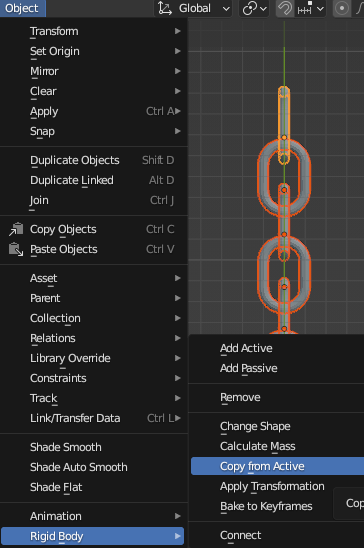Screen dimensions: 364x548
Task: Open the Object menu
Action: [x=22, y=8]
